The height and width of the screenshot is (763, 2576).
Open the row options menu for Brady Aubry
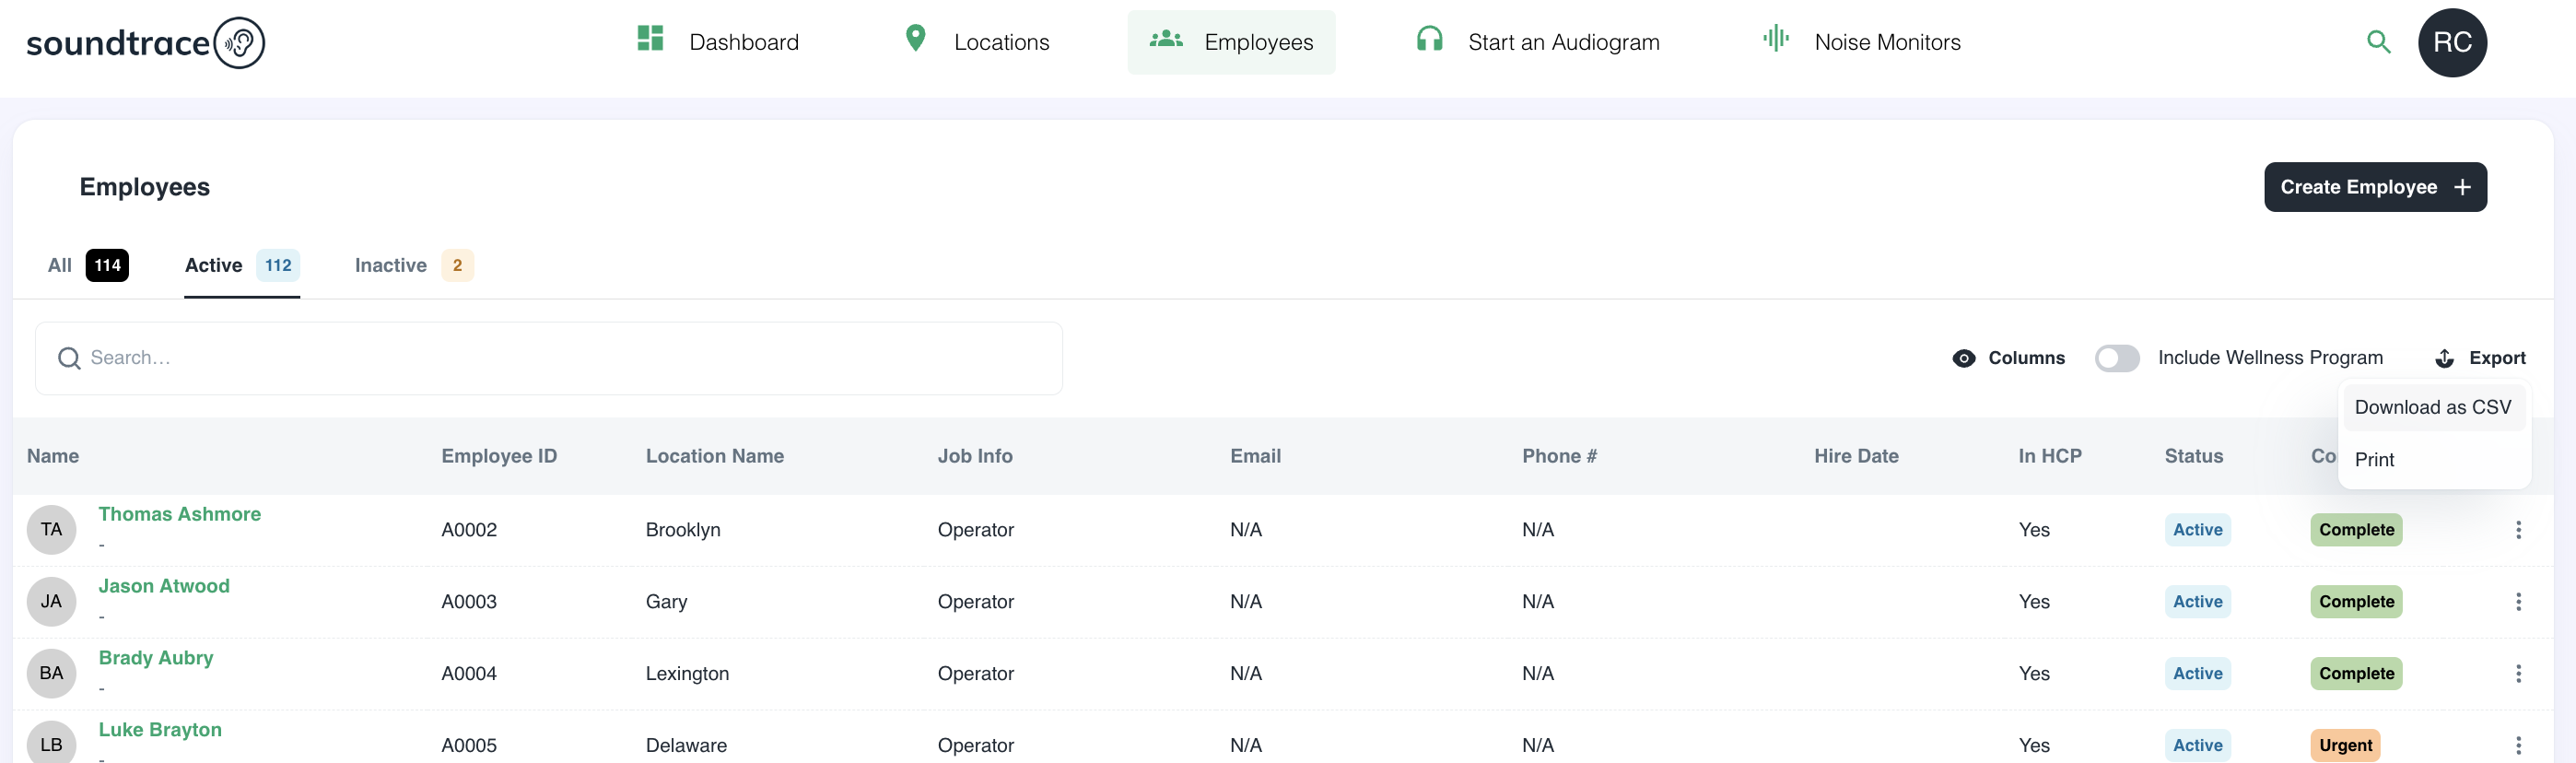coord(2518,674)
